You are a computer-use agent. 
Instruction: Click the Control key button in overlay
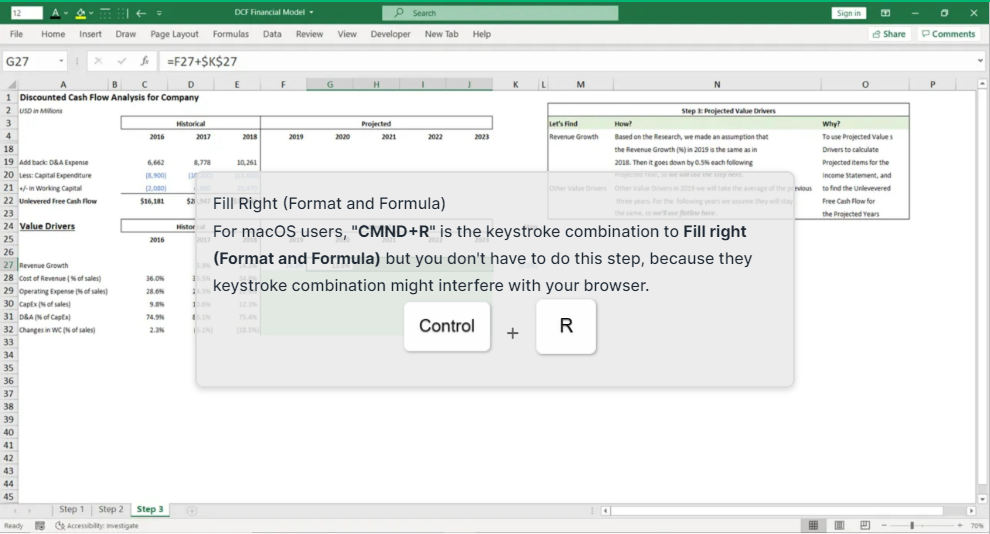coord(447,326)
